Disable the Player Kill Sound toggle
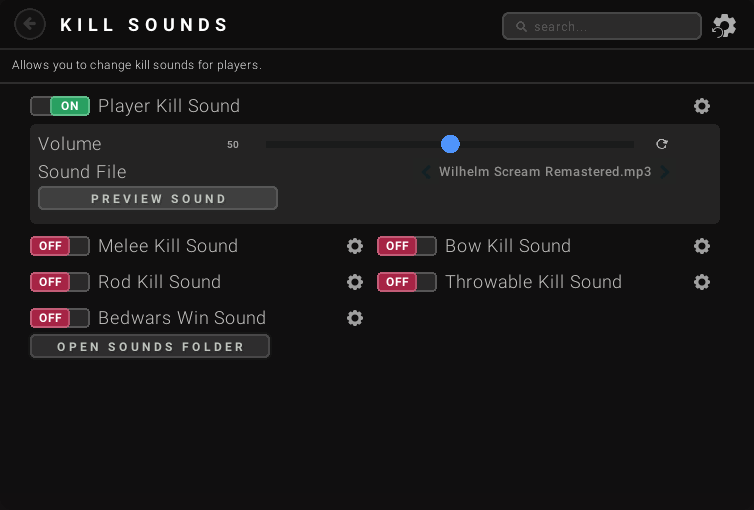 click(x=60, y=106)
